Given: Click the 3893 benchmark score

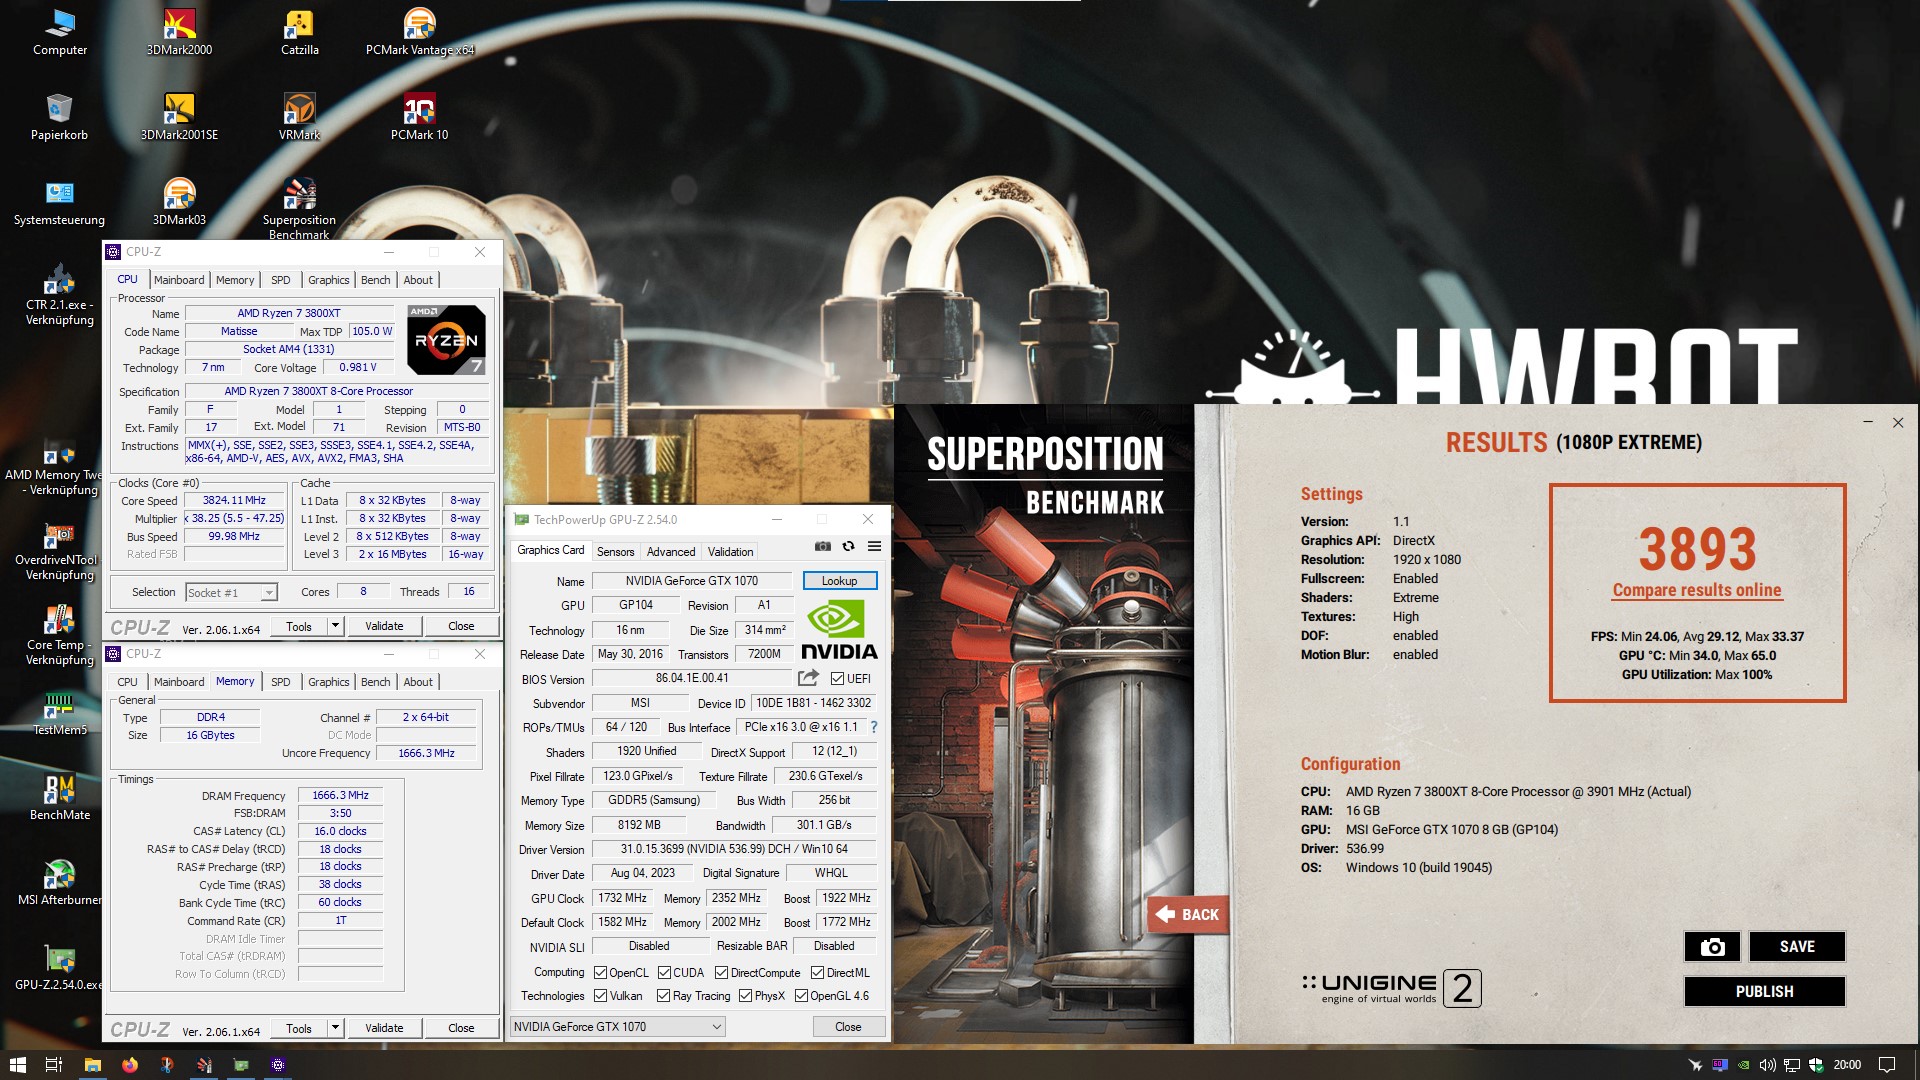Looking at the screenshot, I should (x=1697, y=549).
